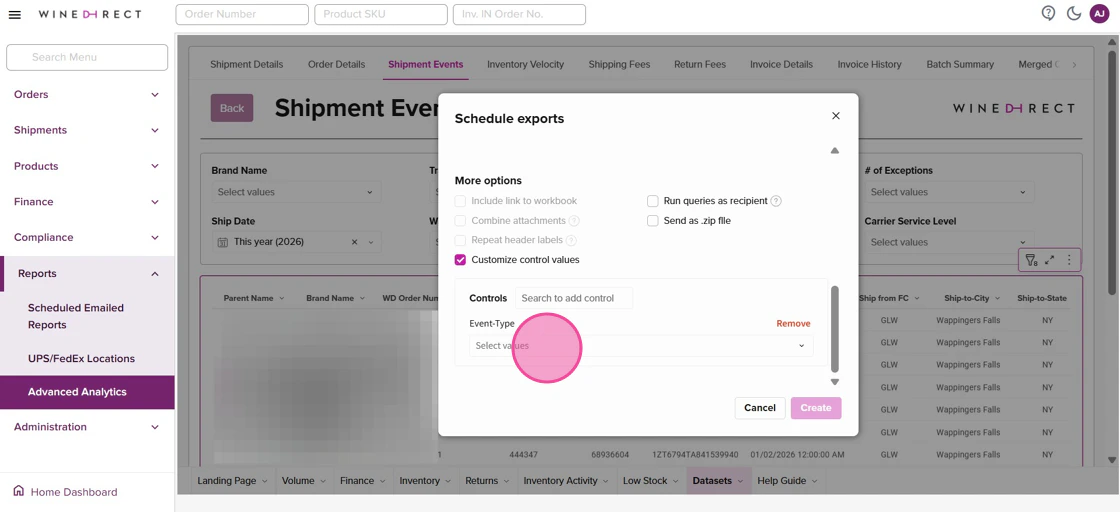Collapse the Reports menu section
Screen dimensions: 1120x512
(87, 273)
